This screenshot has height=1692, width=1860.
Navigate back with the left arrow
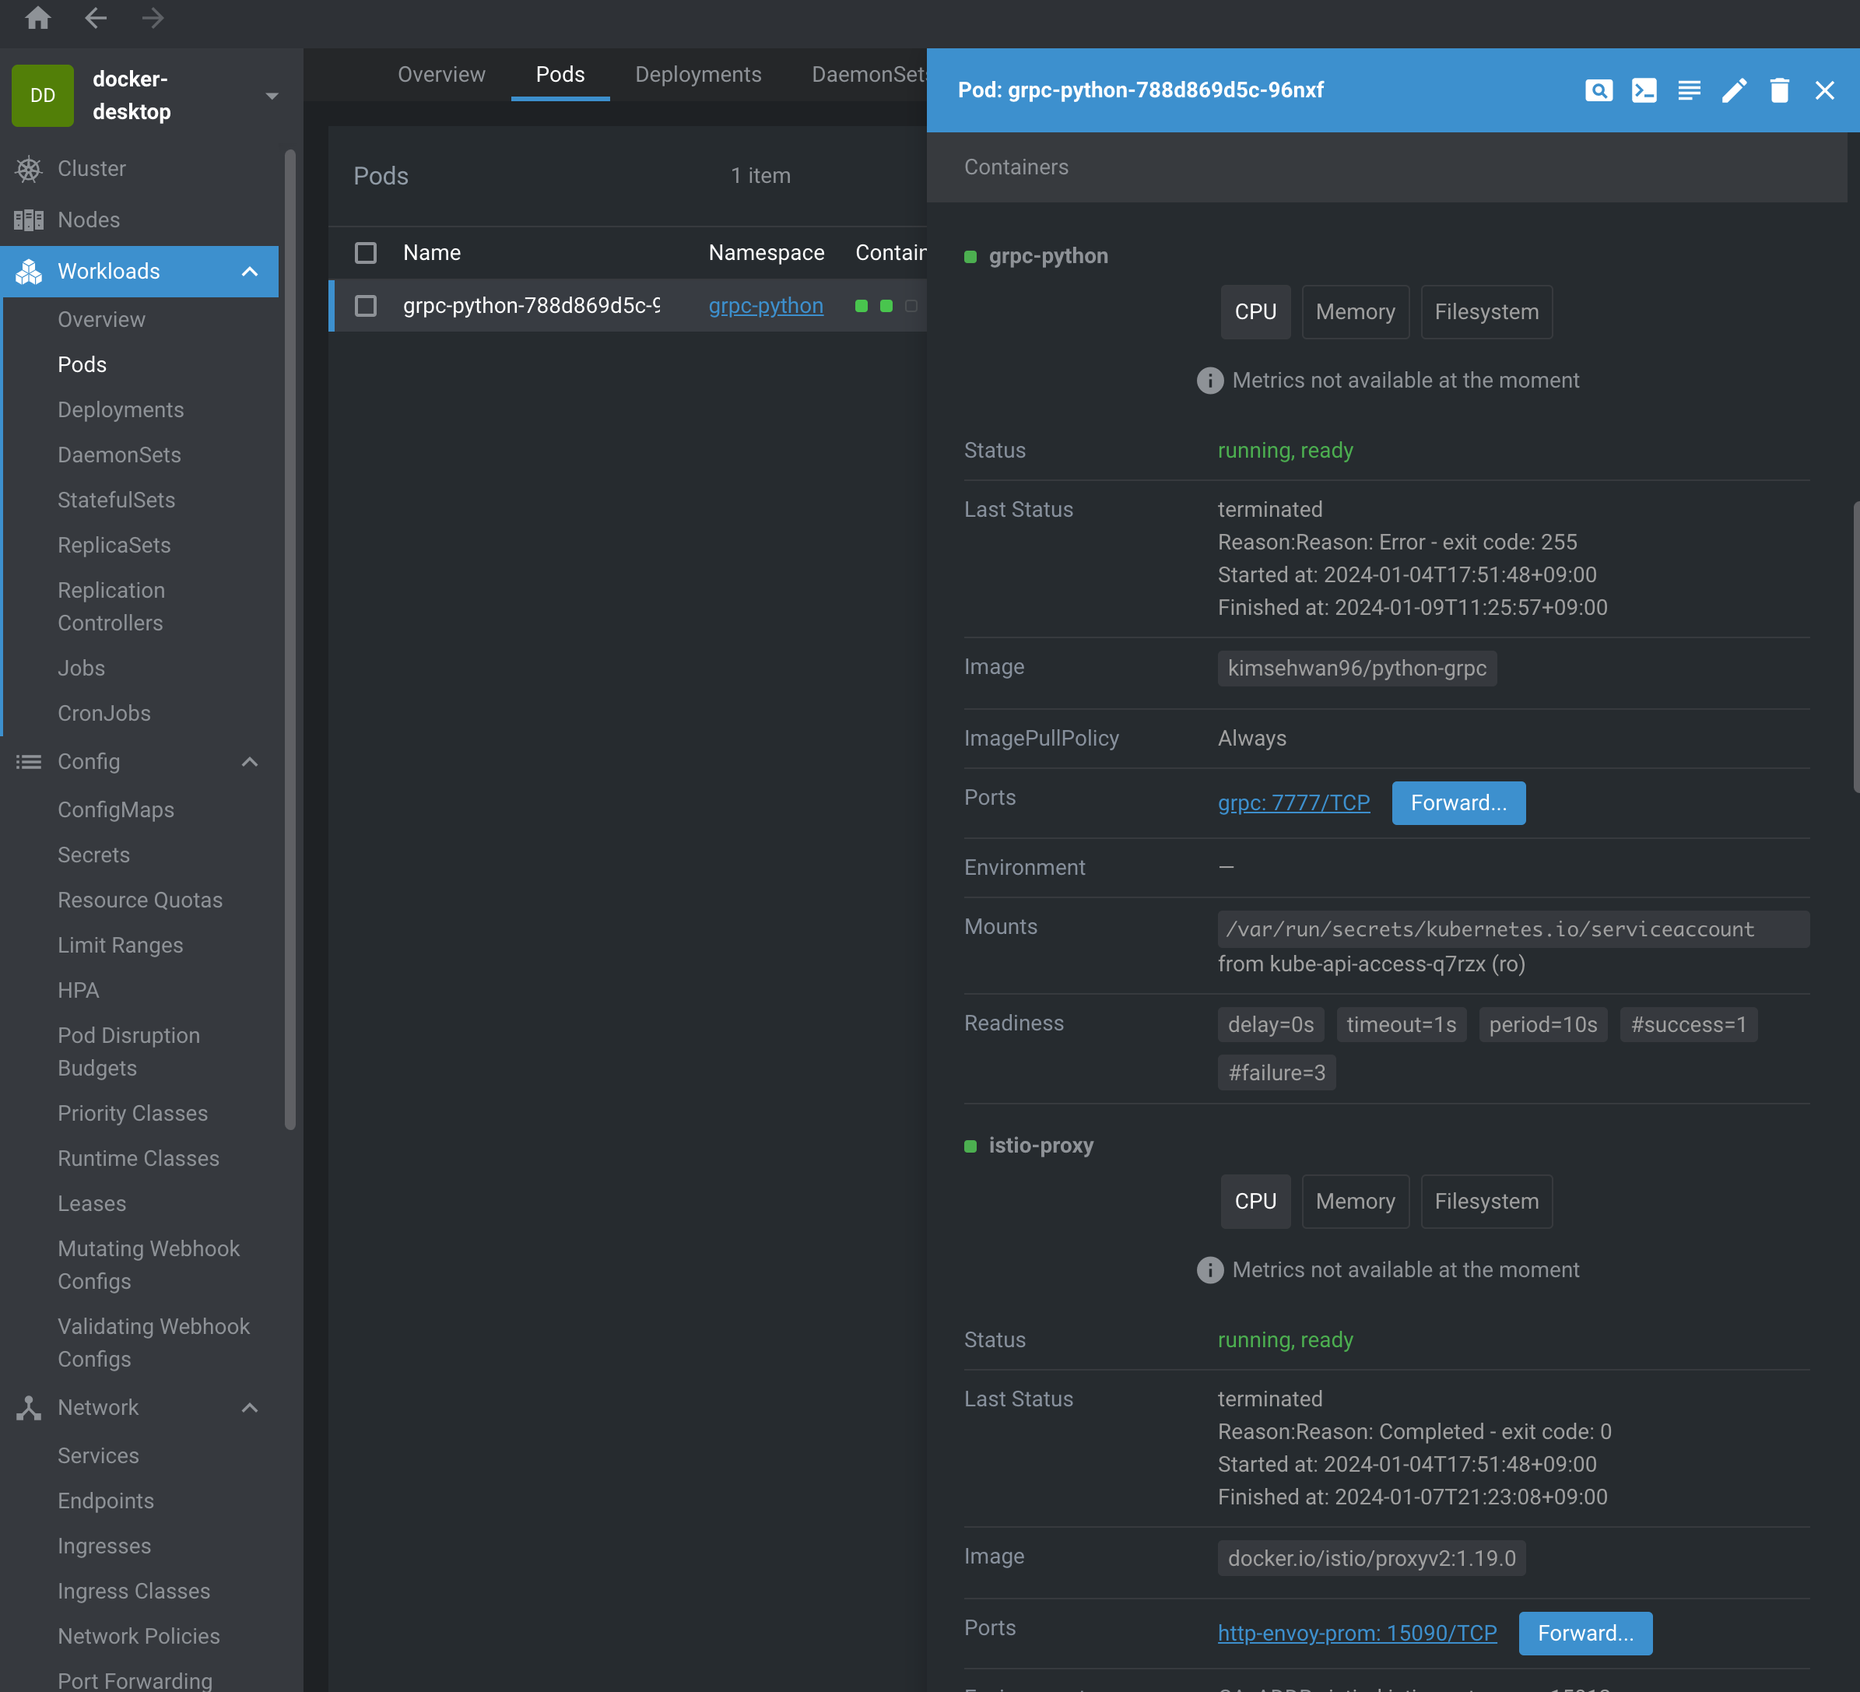96,18
